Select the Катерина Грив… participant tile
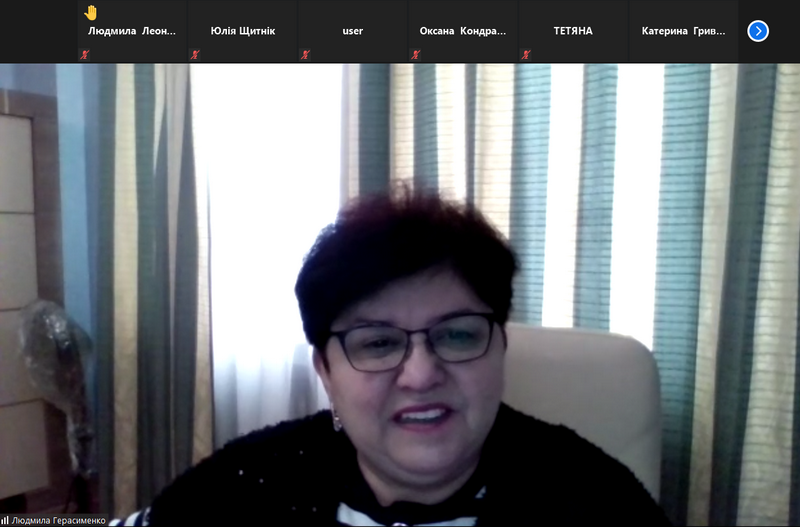This screenshot has width=800, height=527. [683, 31]
